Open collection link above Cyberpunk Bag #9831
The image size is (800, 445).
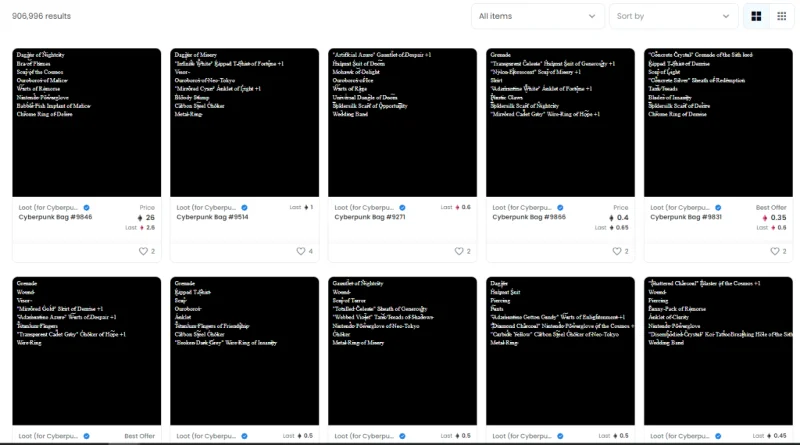pos(680,208)
